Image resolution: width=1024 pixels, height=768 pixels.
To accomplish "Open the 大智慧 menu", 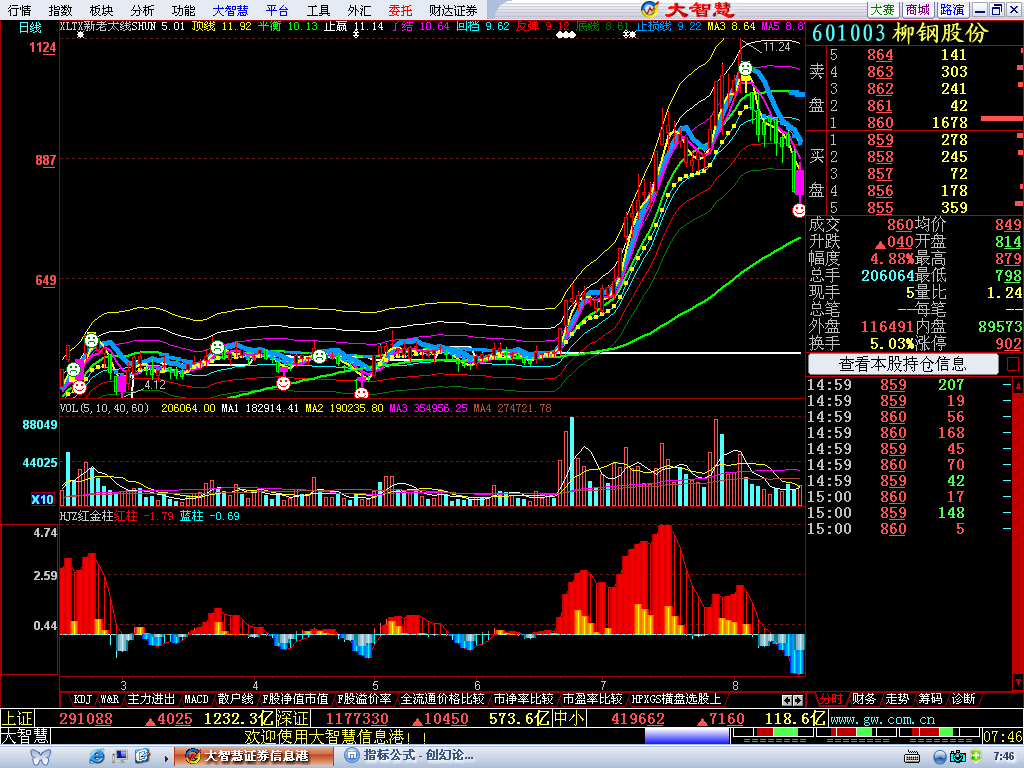I will click(x=231, y=10).
